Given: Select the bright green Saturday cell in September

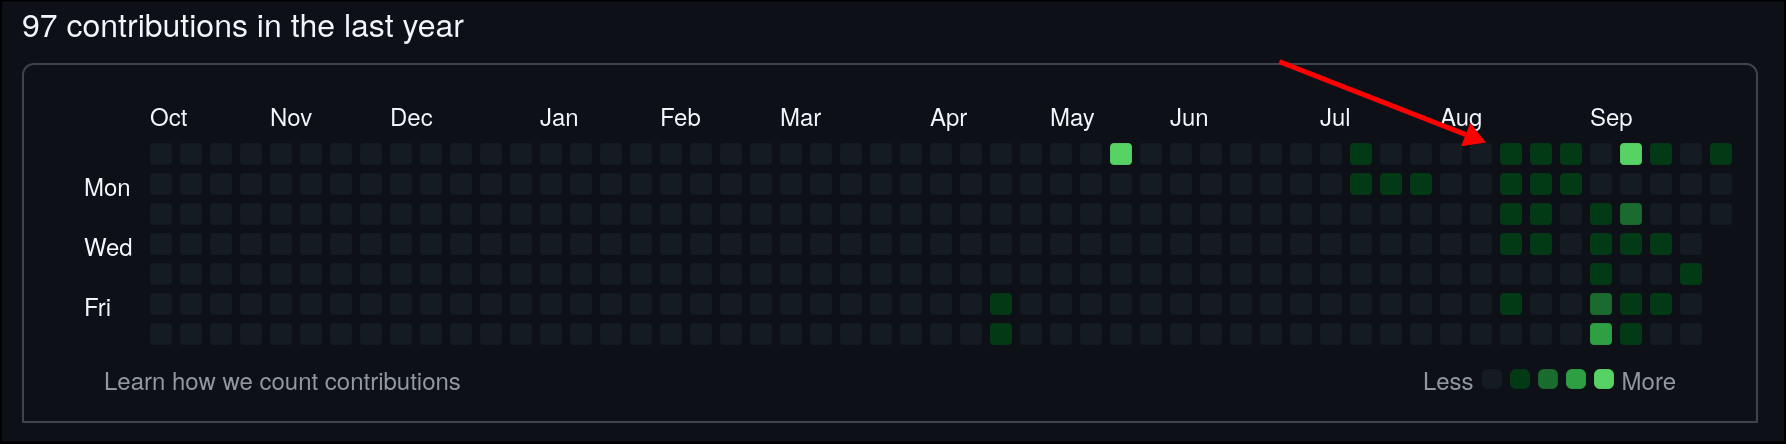Looking at the screenshot, I should point(1601,334).
